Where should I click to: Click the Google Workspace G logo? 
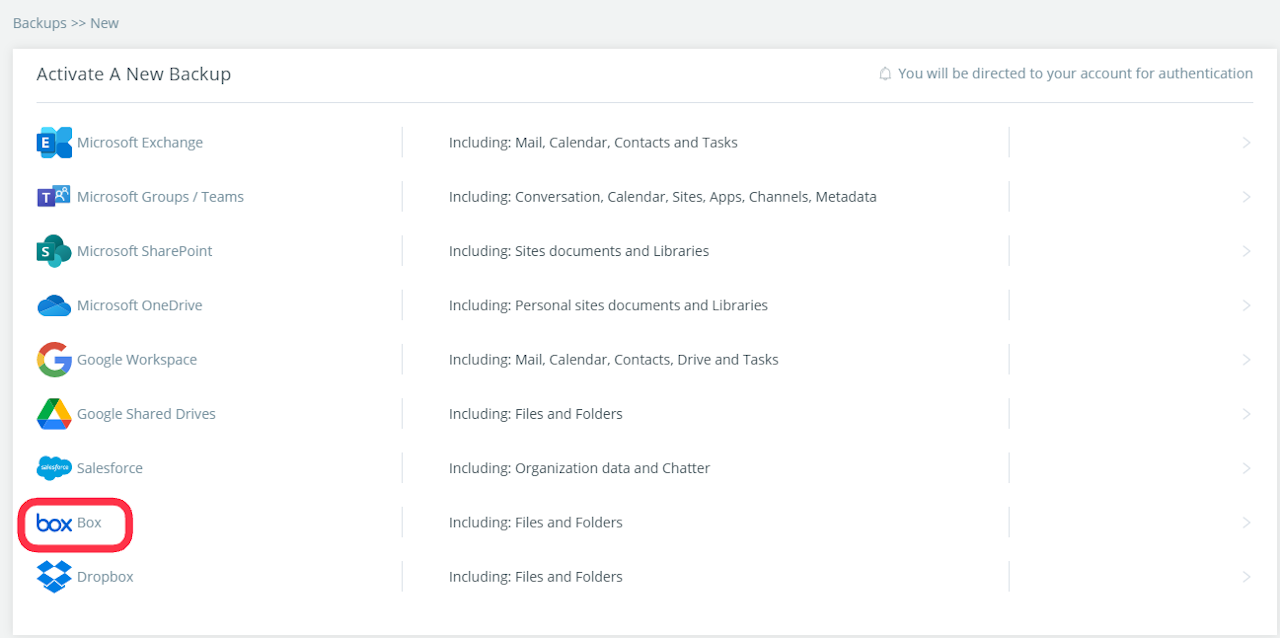54,360
